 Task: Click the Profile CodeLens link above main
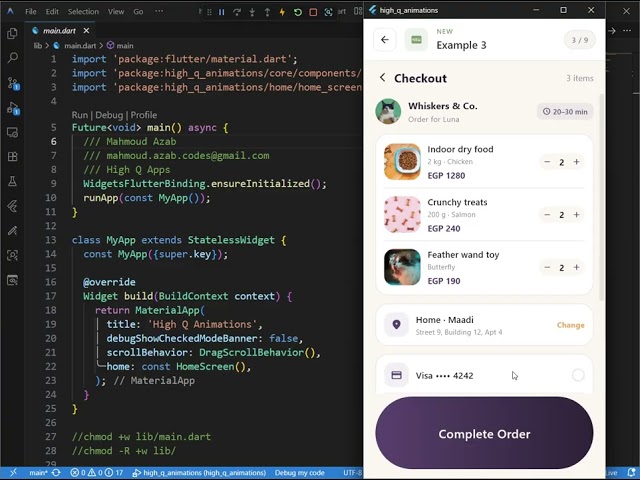(144, 115)
